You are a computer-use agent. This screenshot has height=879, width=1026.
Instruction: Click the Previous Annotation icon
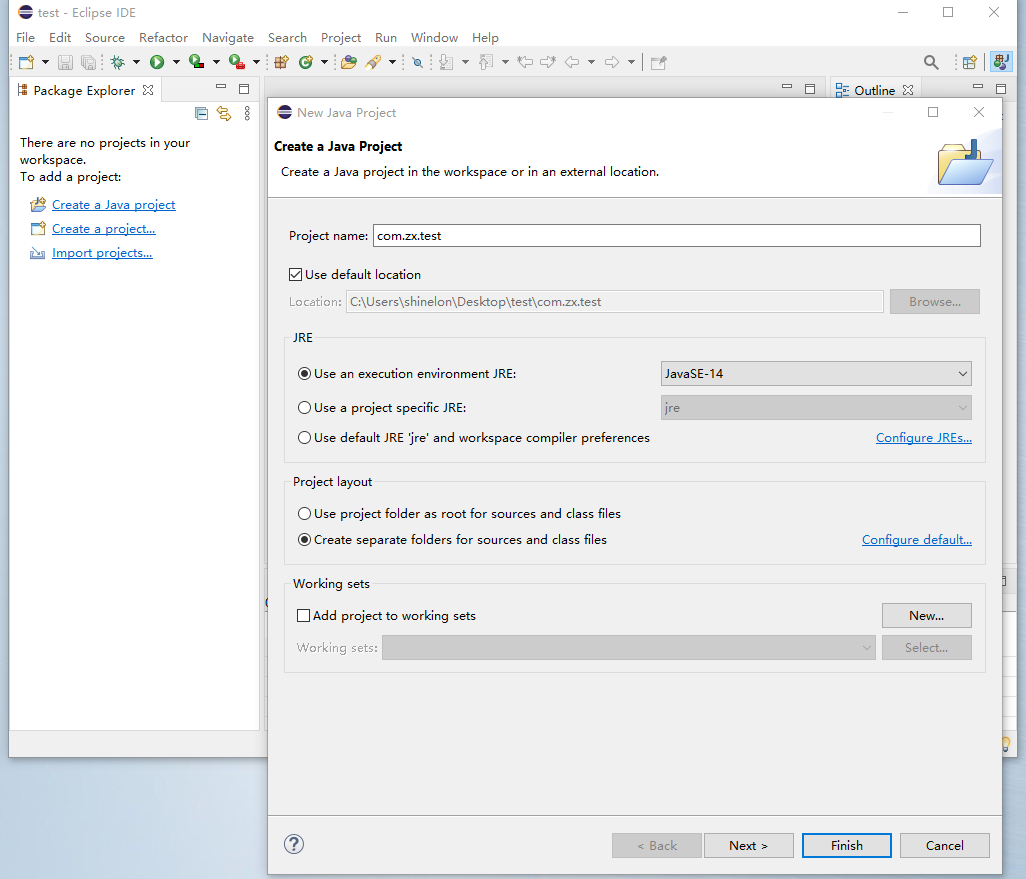pyautogui.click(x=486, y=62)
